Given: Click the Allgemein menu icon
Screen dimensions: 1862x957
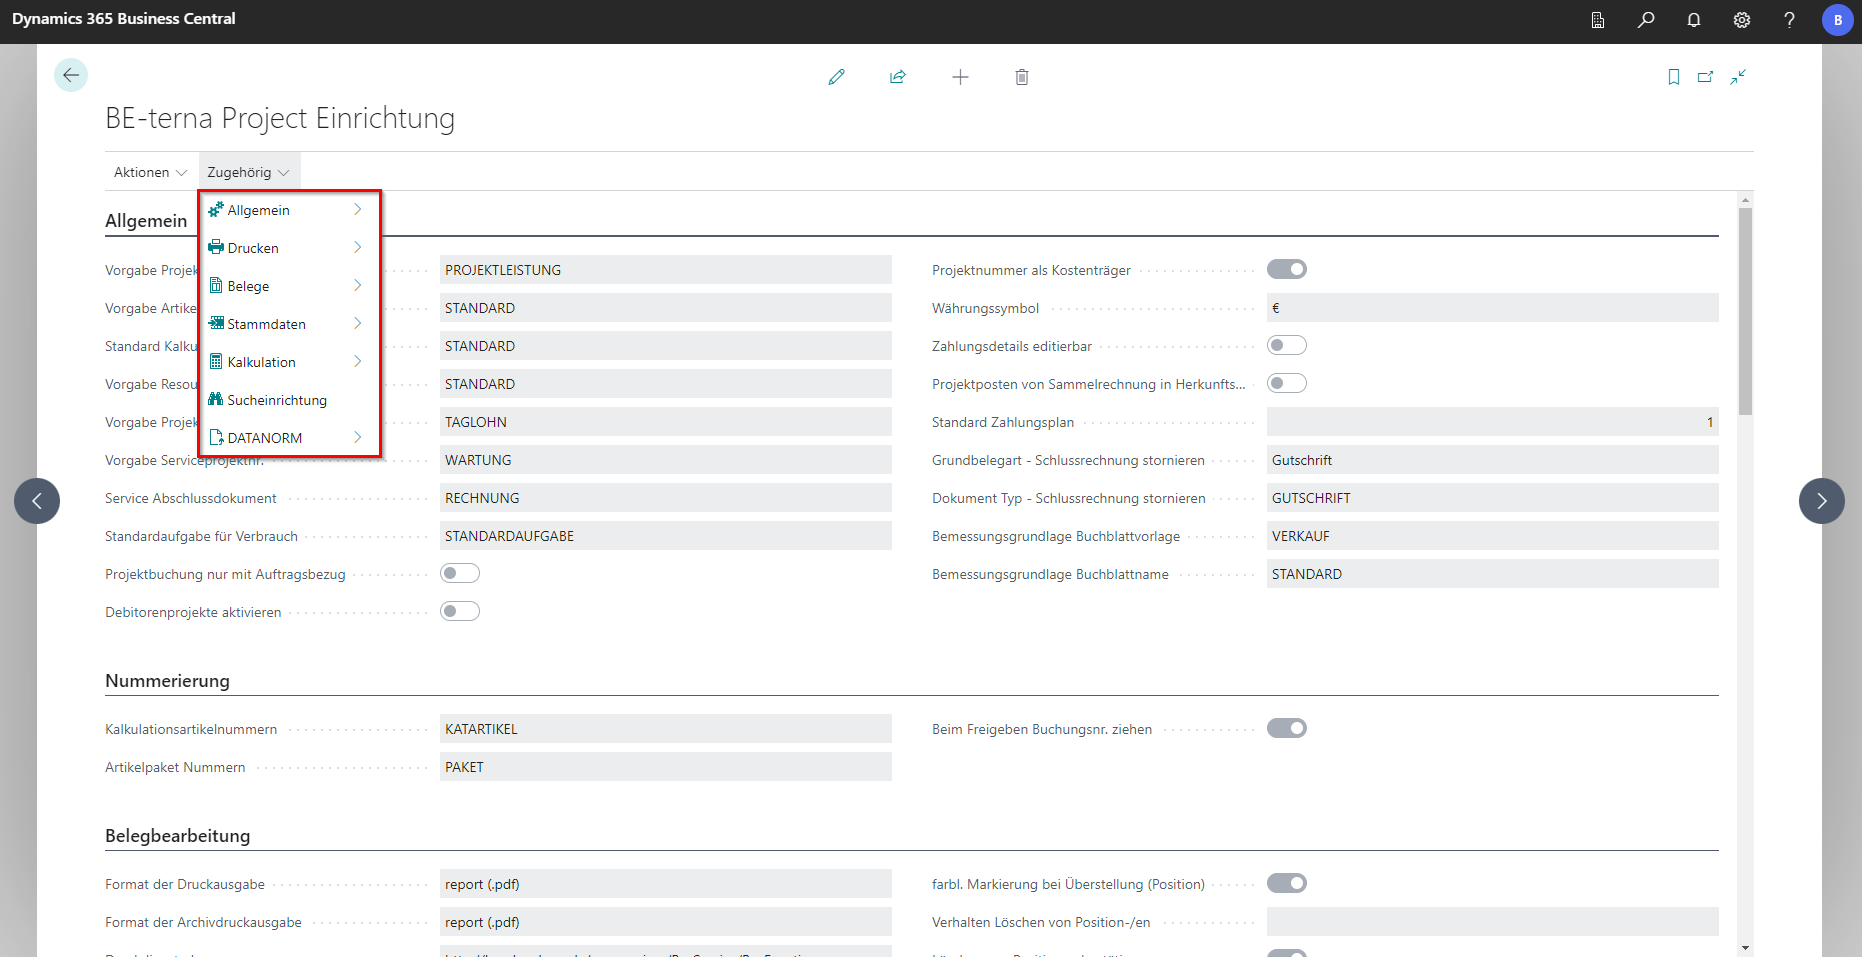Looking at the screenshot, I should (x=216, y=209).
